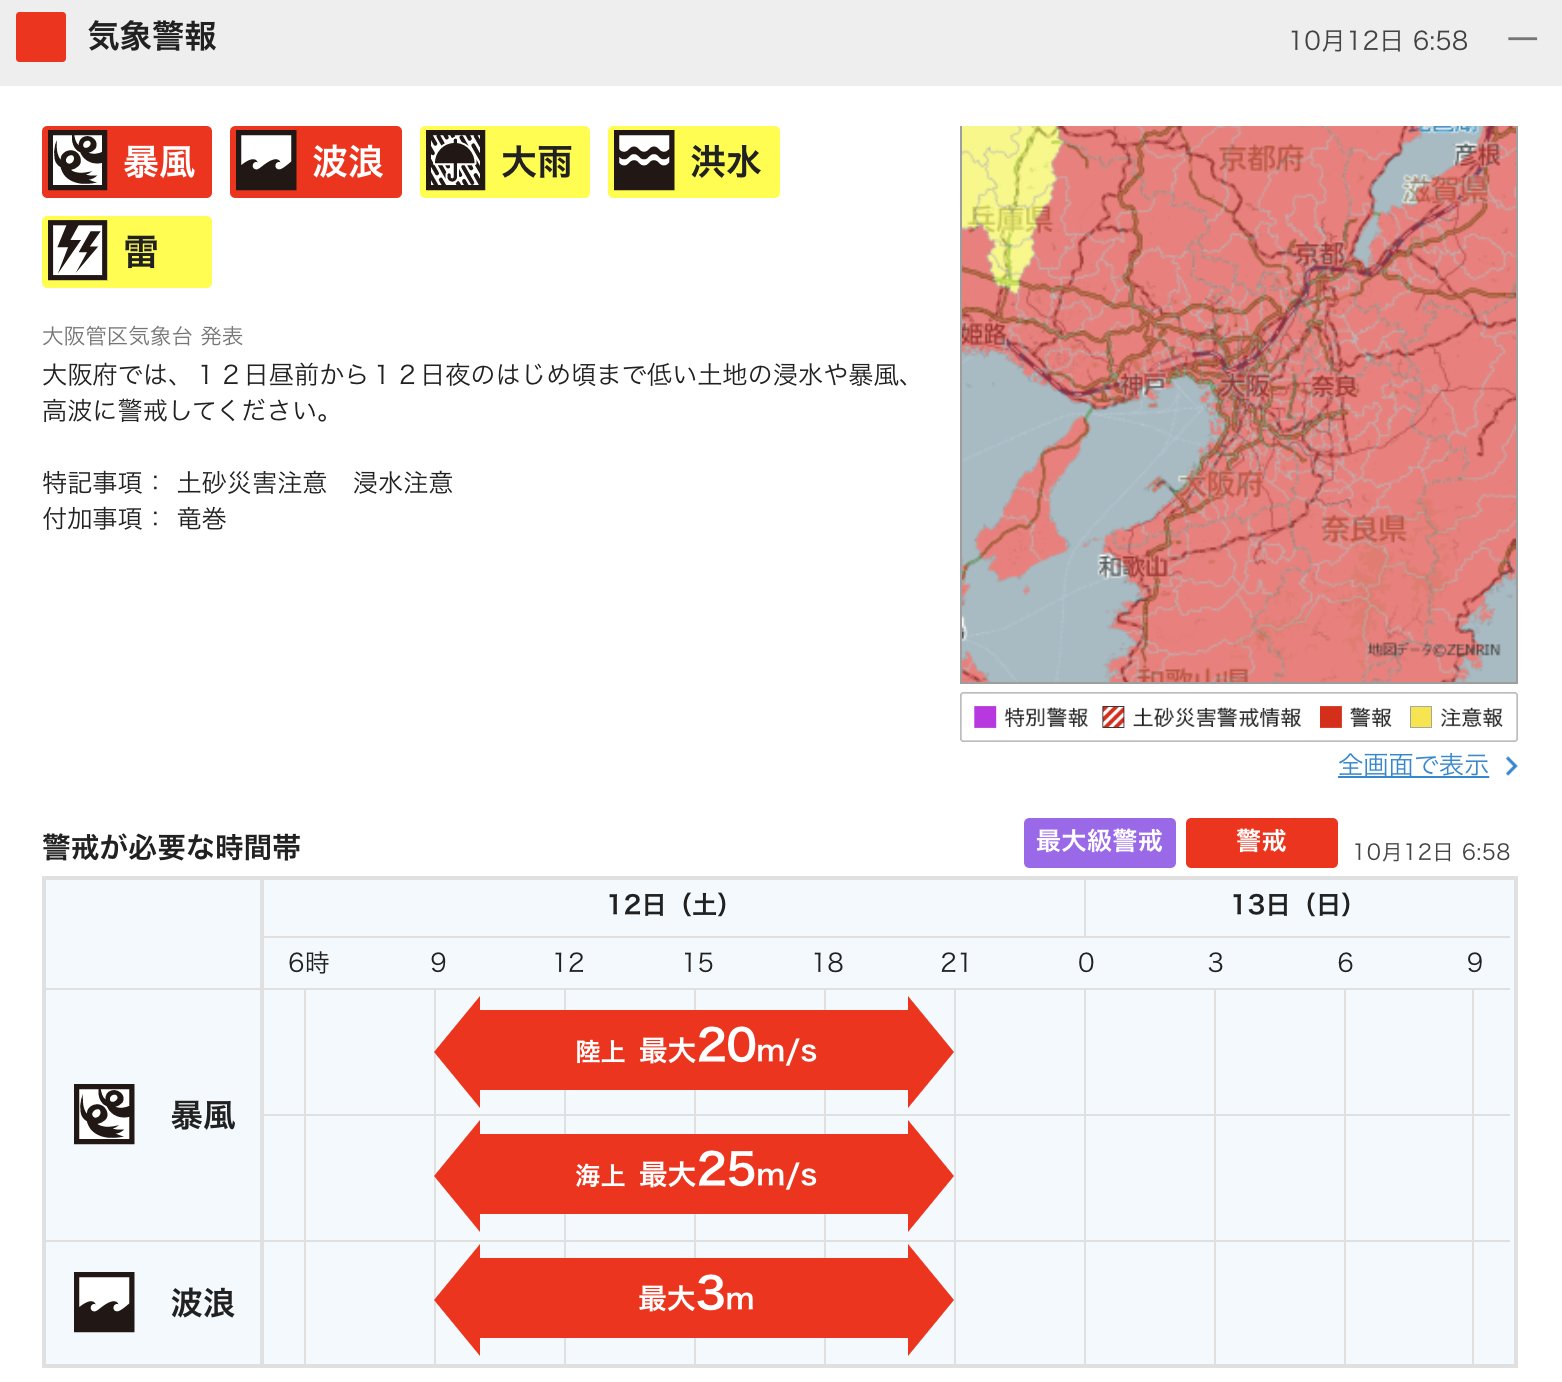Select the 洪水 flood advisory badge

pos(693,162)
